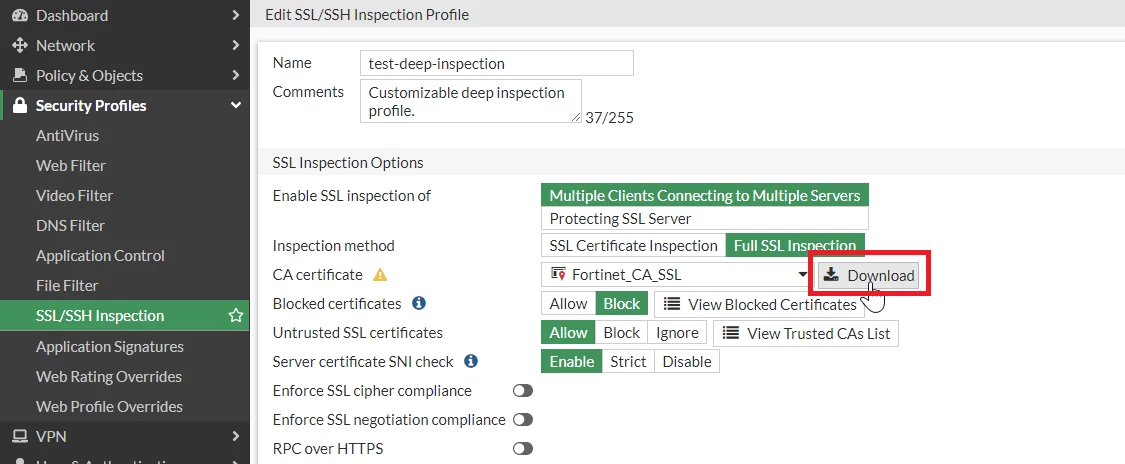The image size is (1125, 464).
Task: Click the Edit SSL/SSH Inspection Profile title
Action: point(367,14)
